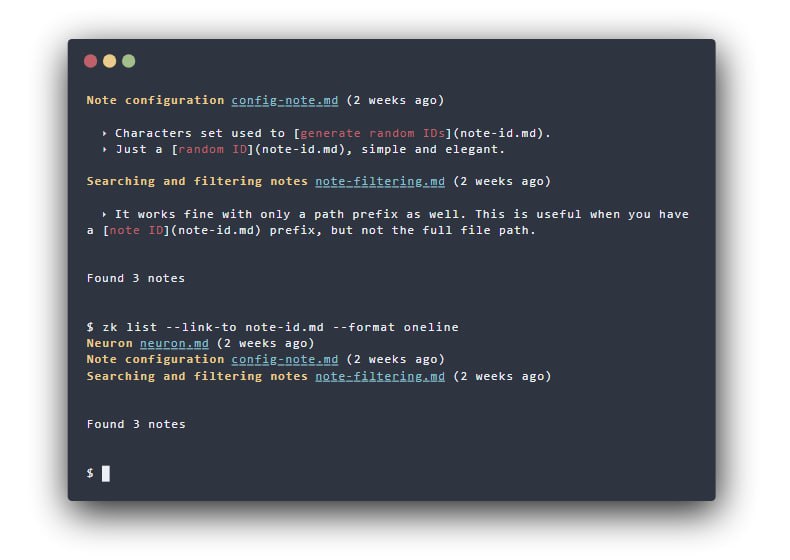Click the yellow minimize window button

110,61
